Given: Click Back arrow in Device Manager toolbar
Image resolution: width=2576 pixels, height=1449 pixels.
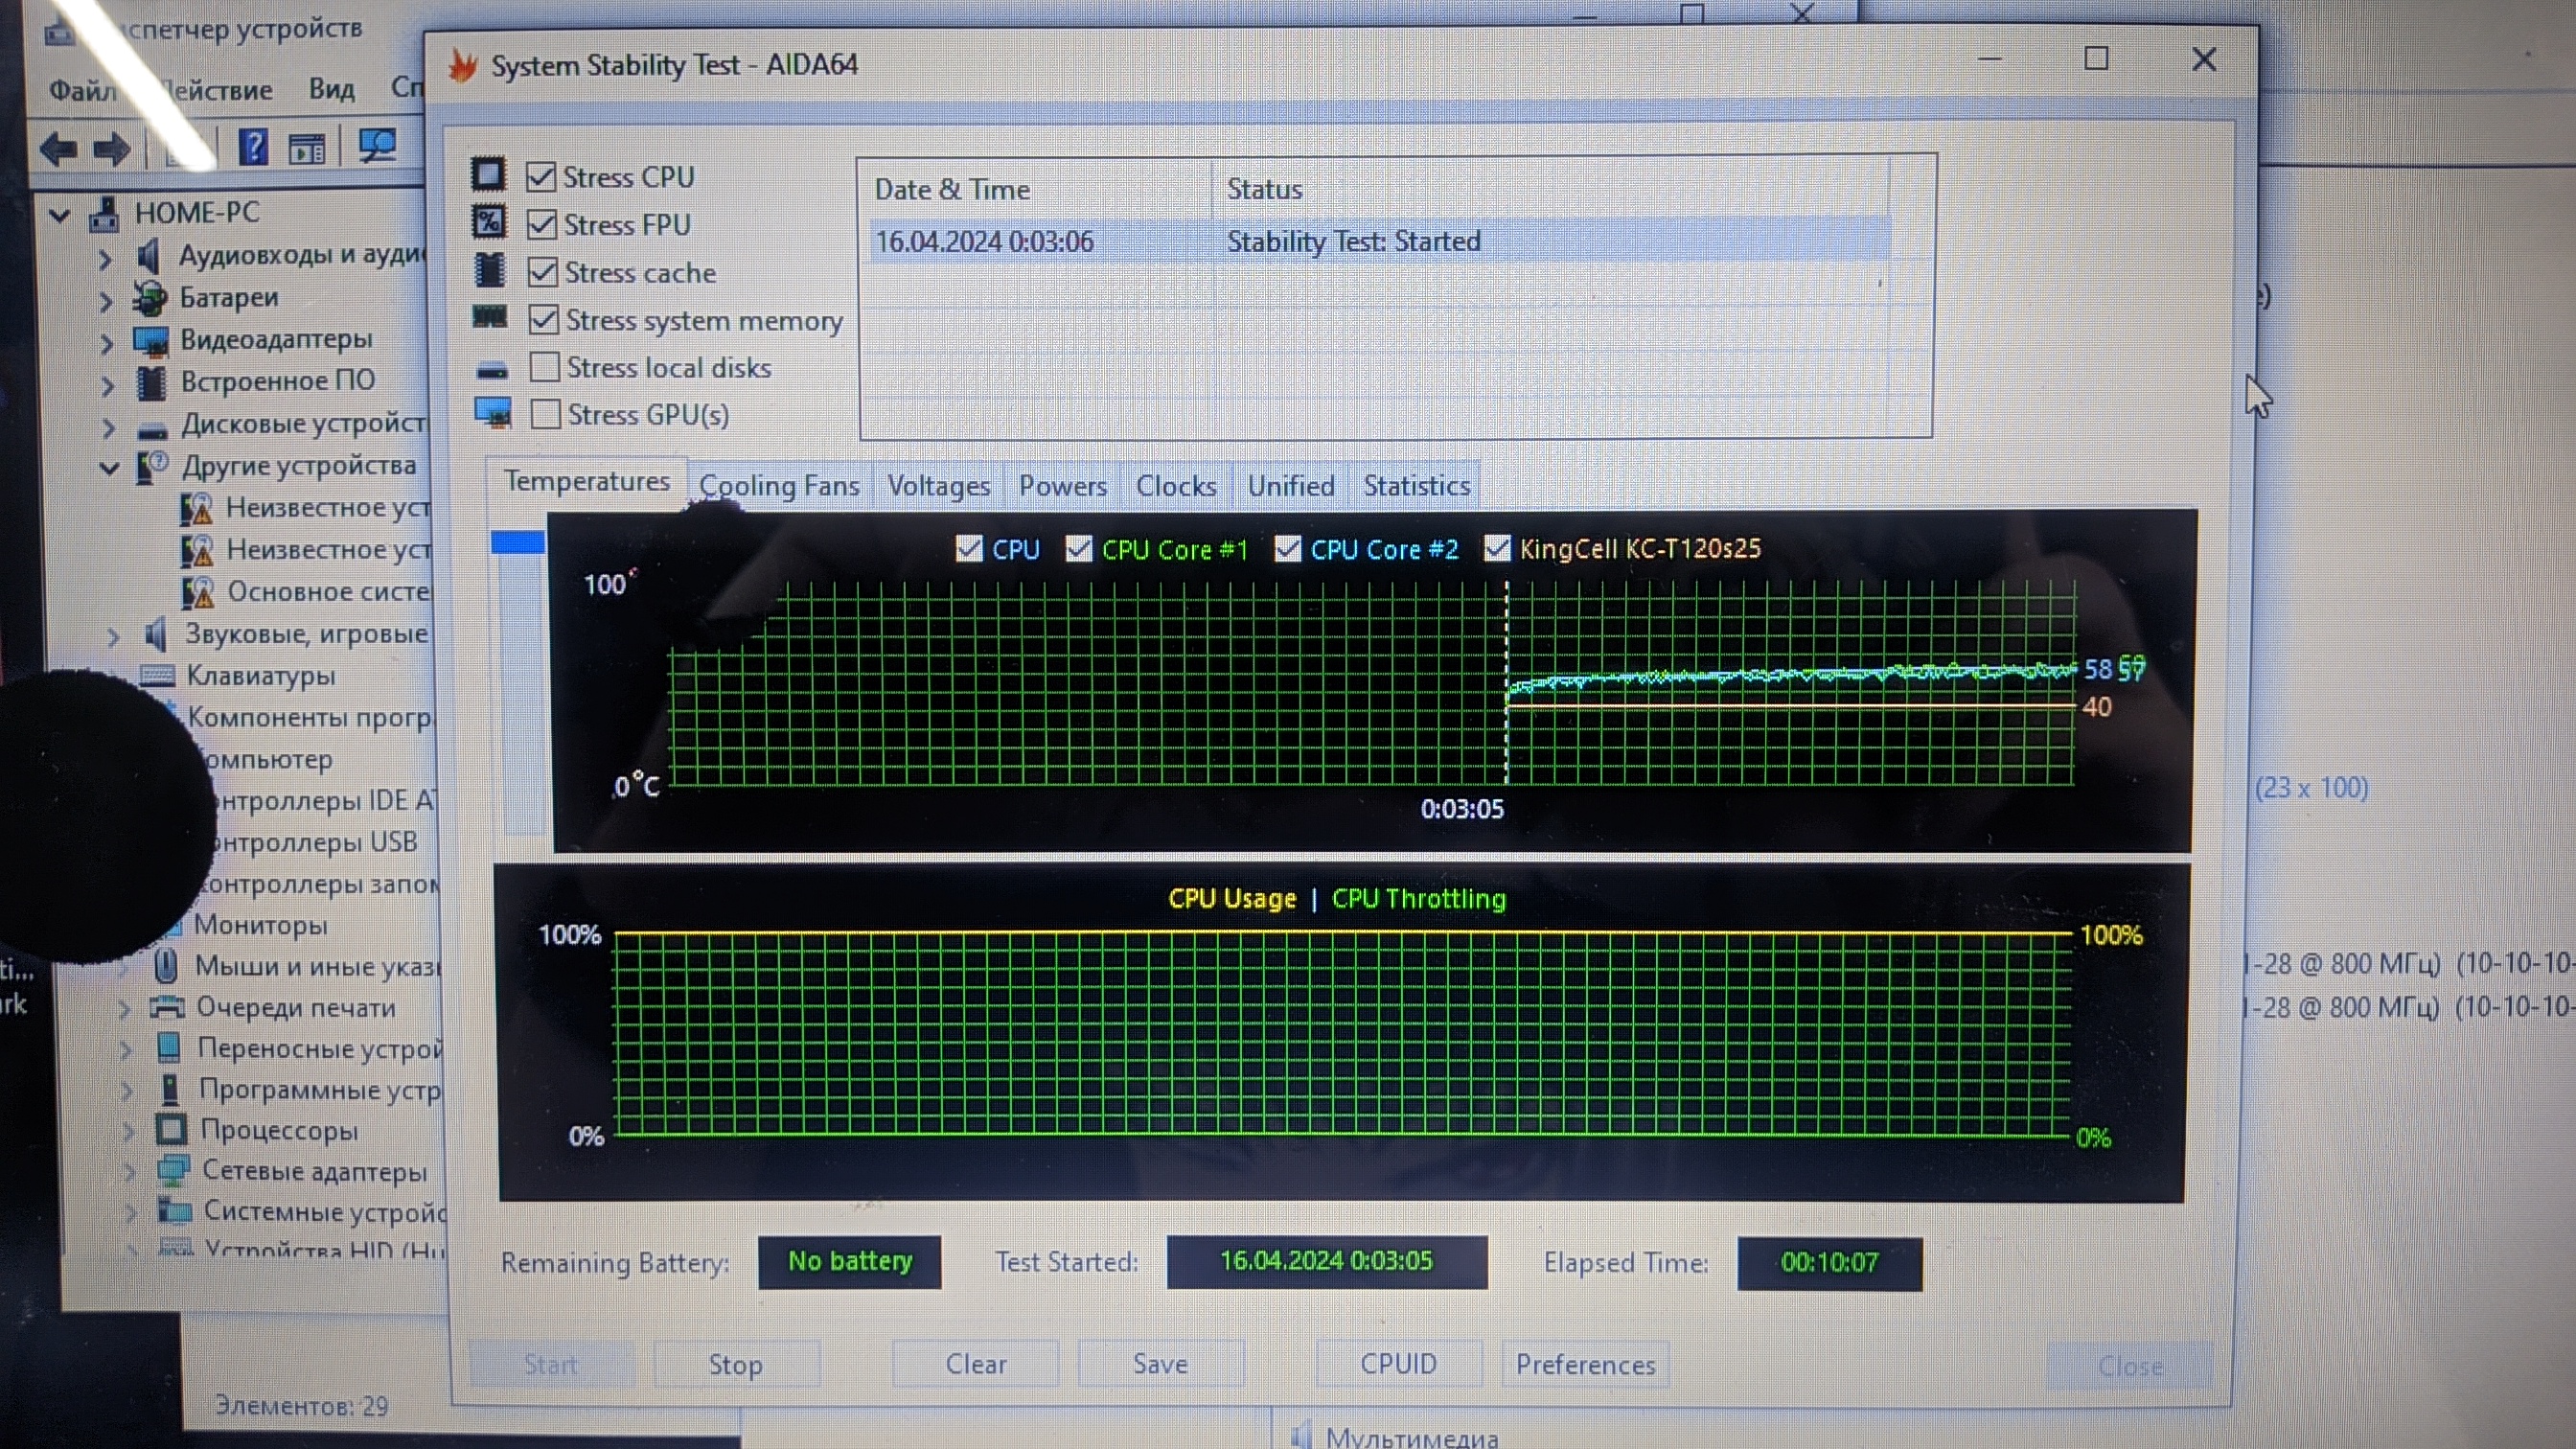Looking at the screenshot, I should pos(59,150).
